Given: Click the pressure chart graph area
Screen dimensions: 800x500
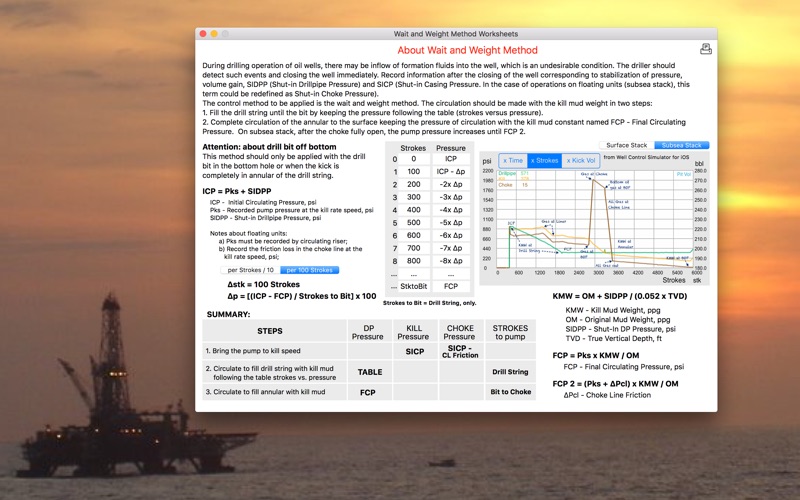Looking at the screenshot, I should coord(594,219).
